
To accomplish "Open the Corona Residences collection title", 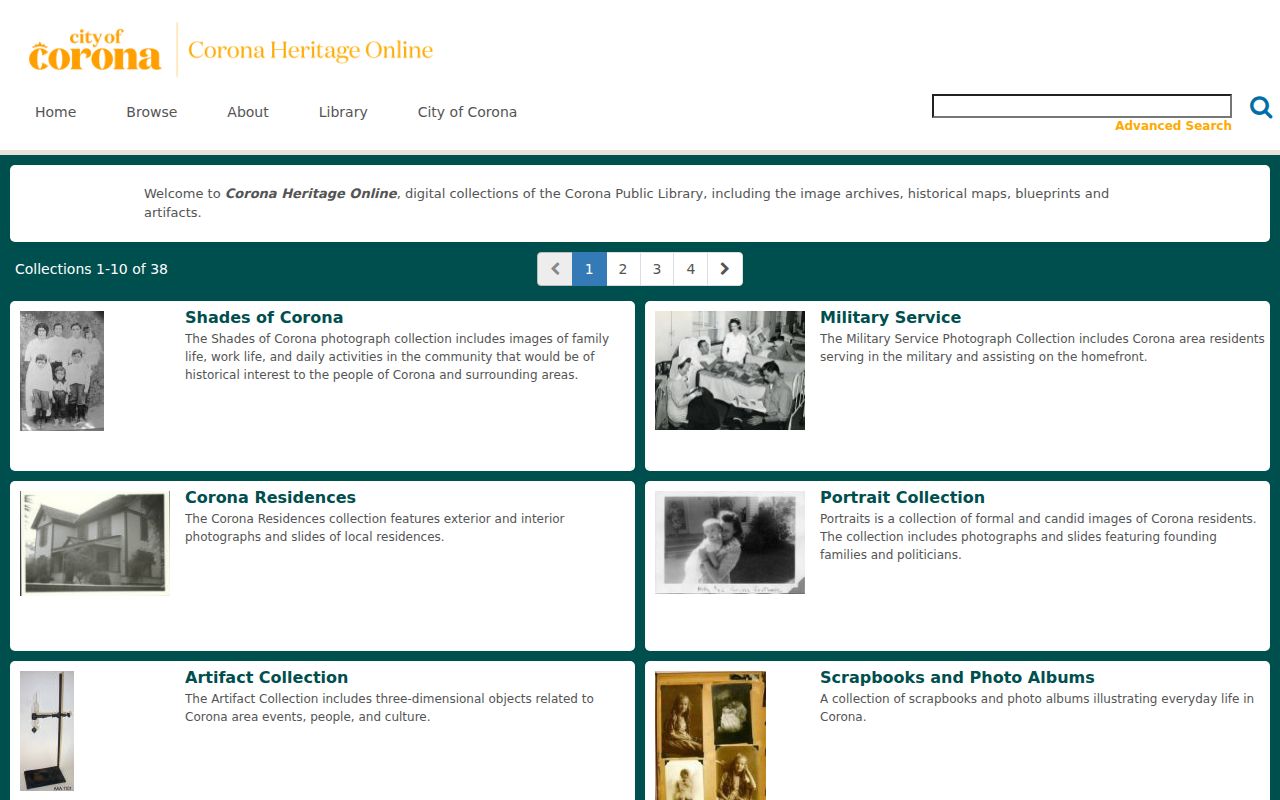I will pyautogui.click(x=270, y=497).
